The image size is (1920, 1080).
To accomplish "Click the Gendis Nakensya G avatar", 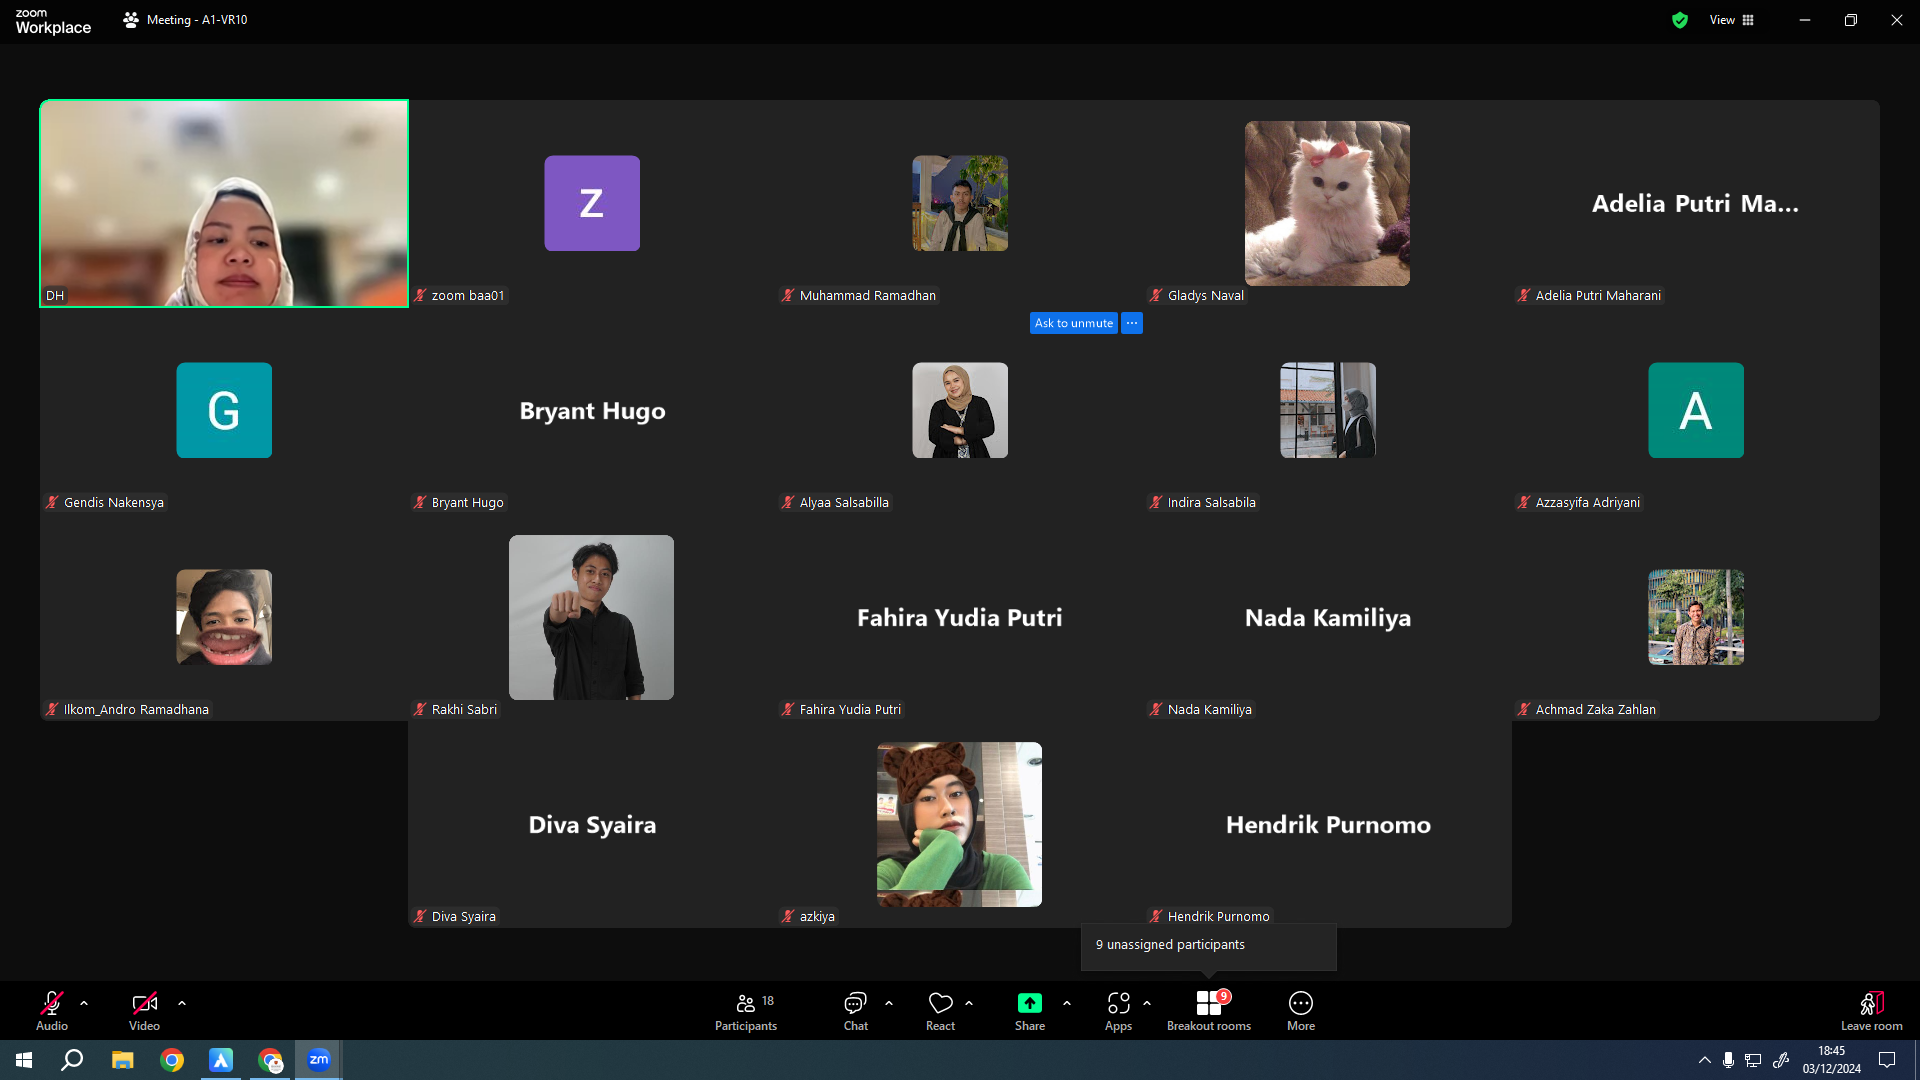I will point(224,410).
